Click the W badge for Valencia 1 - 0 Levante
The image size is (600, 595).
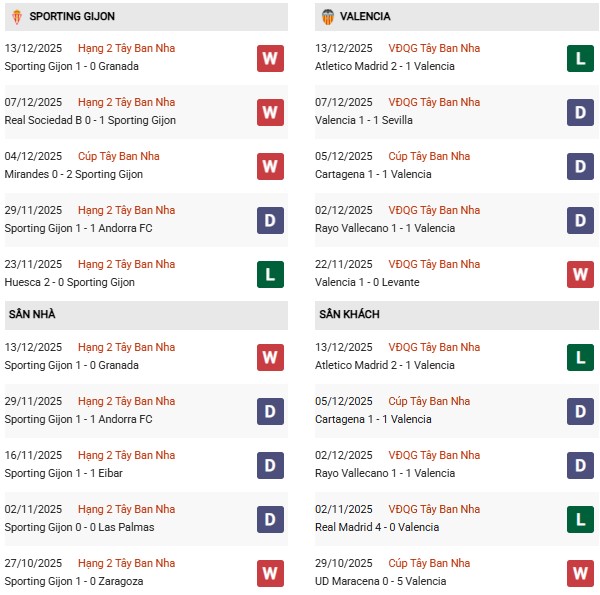580,274
